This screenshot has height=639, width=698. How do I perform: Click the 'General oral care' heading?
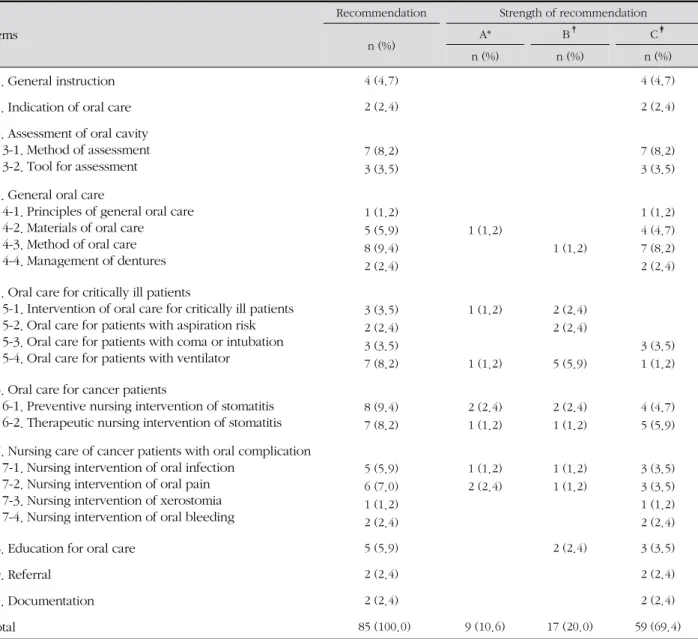56,195
